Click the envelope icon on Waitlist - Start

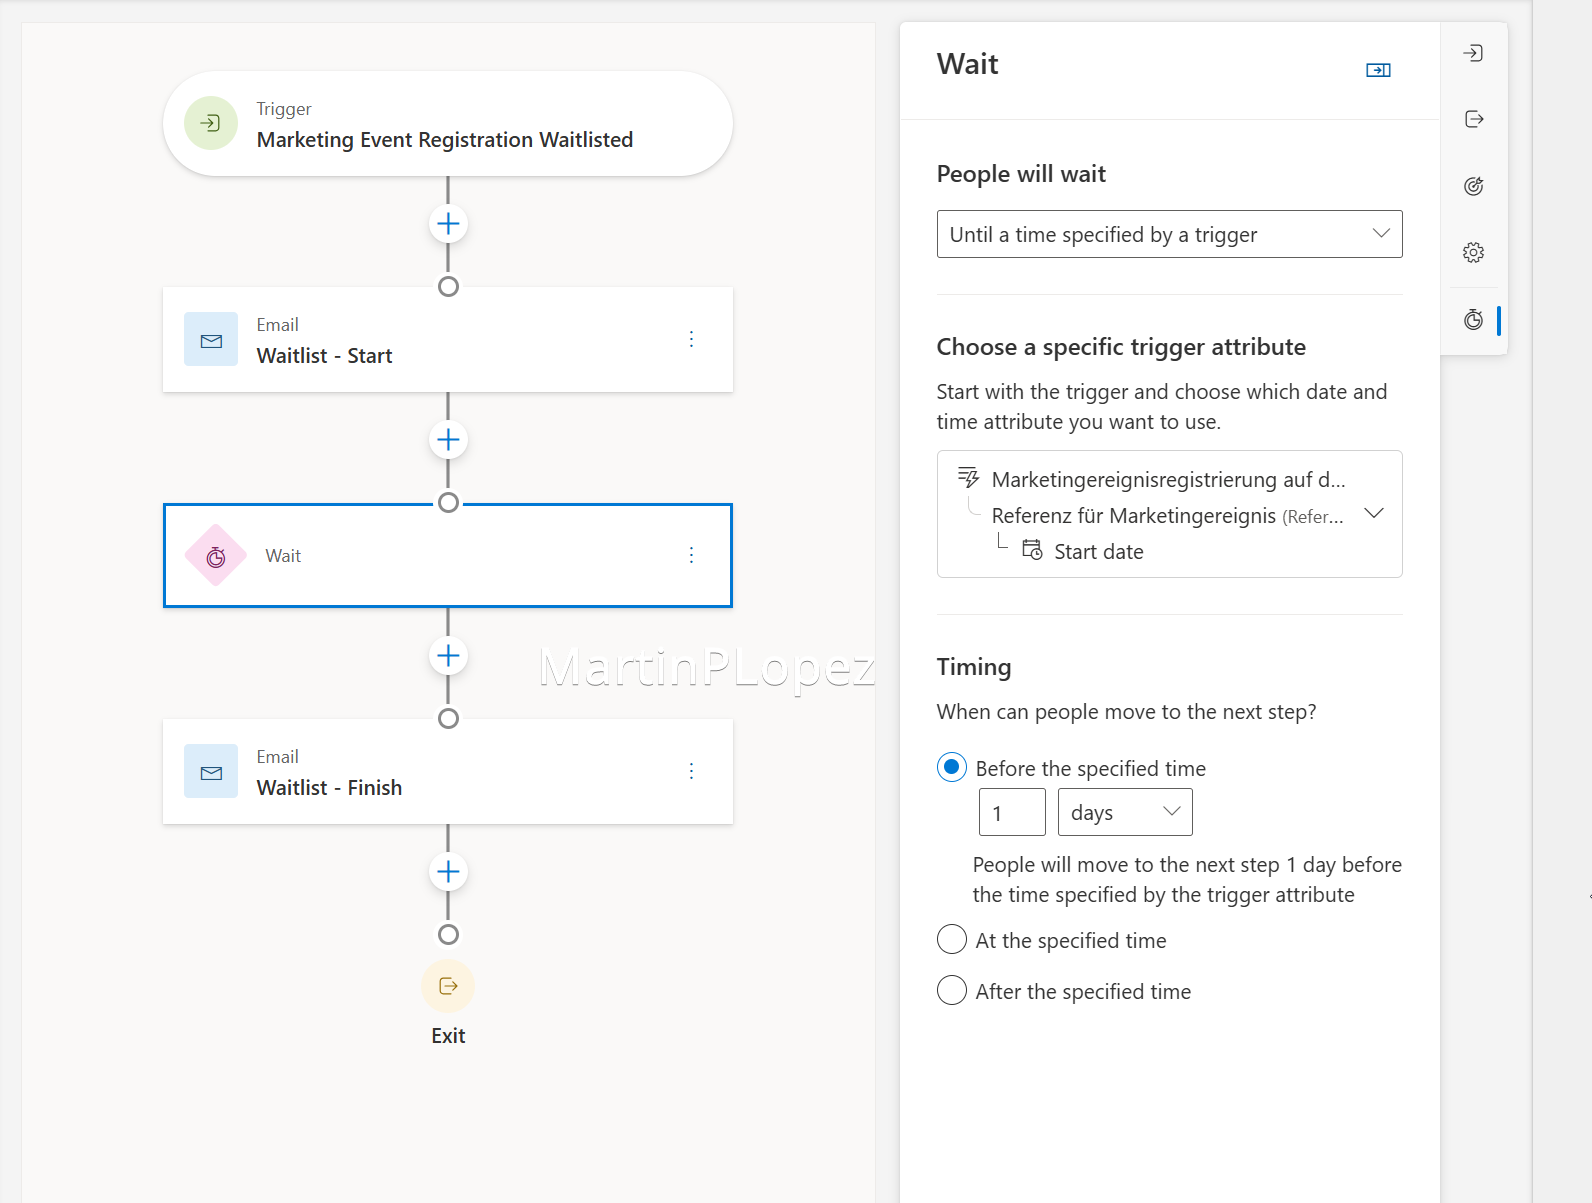pos(211,340)
